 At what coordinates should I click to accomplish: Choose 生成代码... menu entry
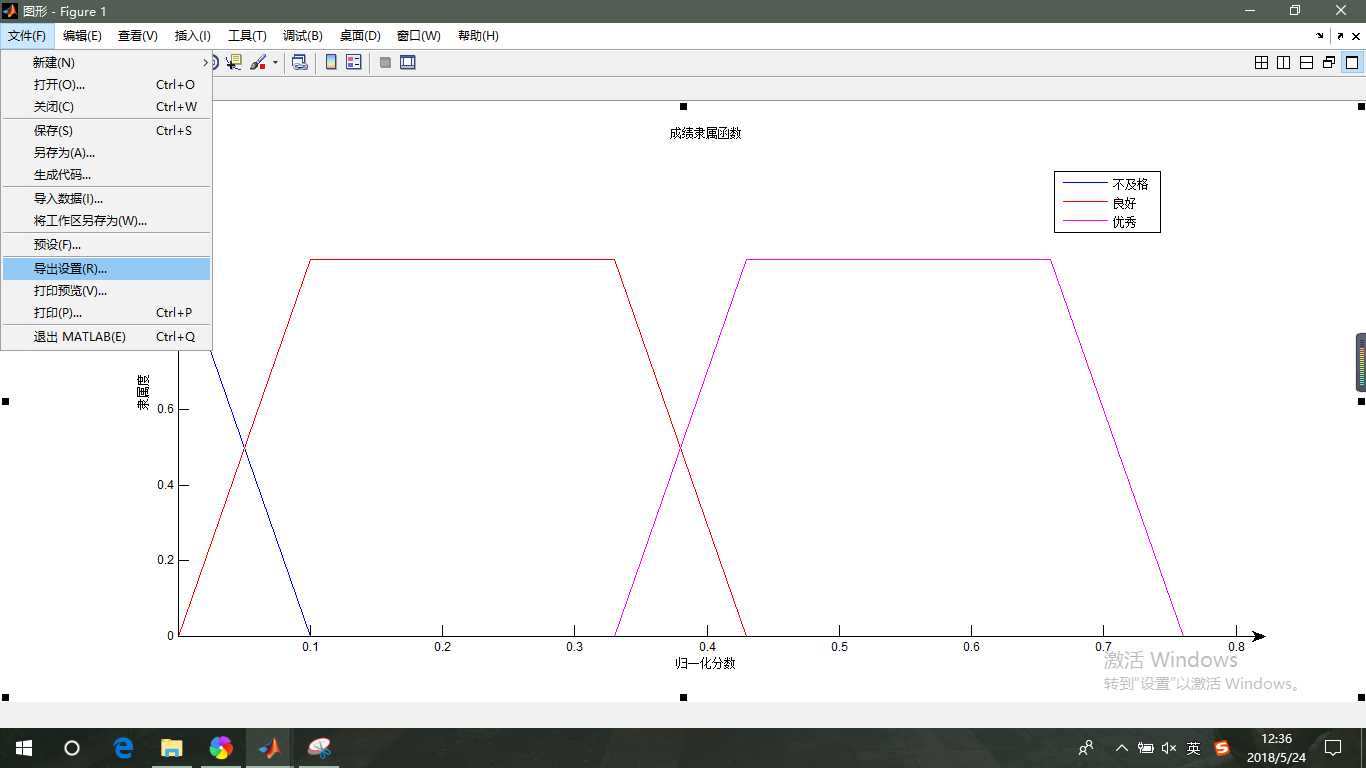(x=106, y=175)
